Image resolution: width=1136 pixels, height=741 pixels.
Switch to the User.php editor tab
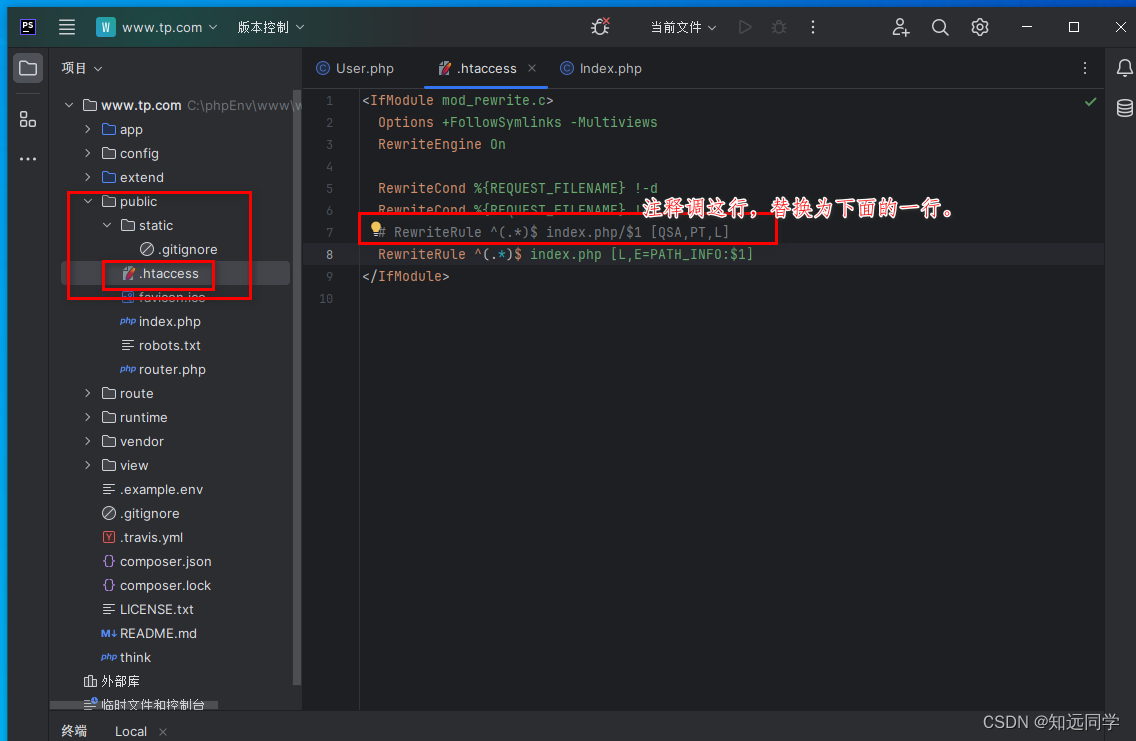356,69
